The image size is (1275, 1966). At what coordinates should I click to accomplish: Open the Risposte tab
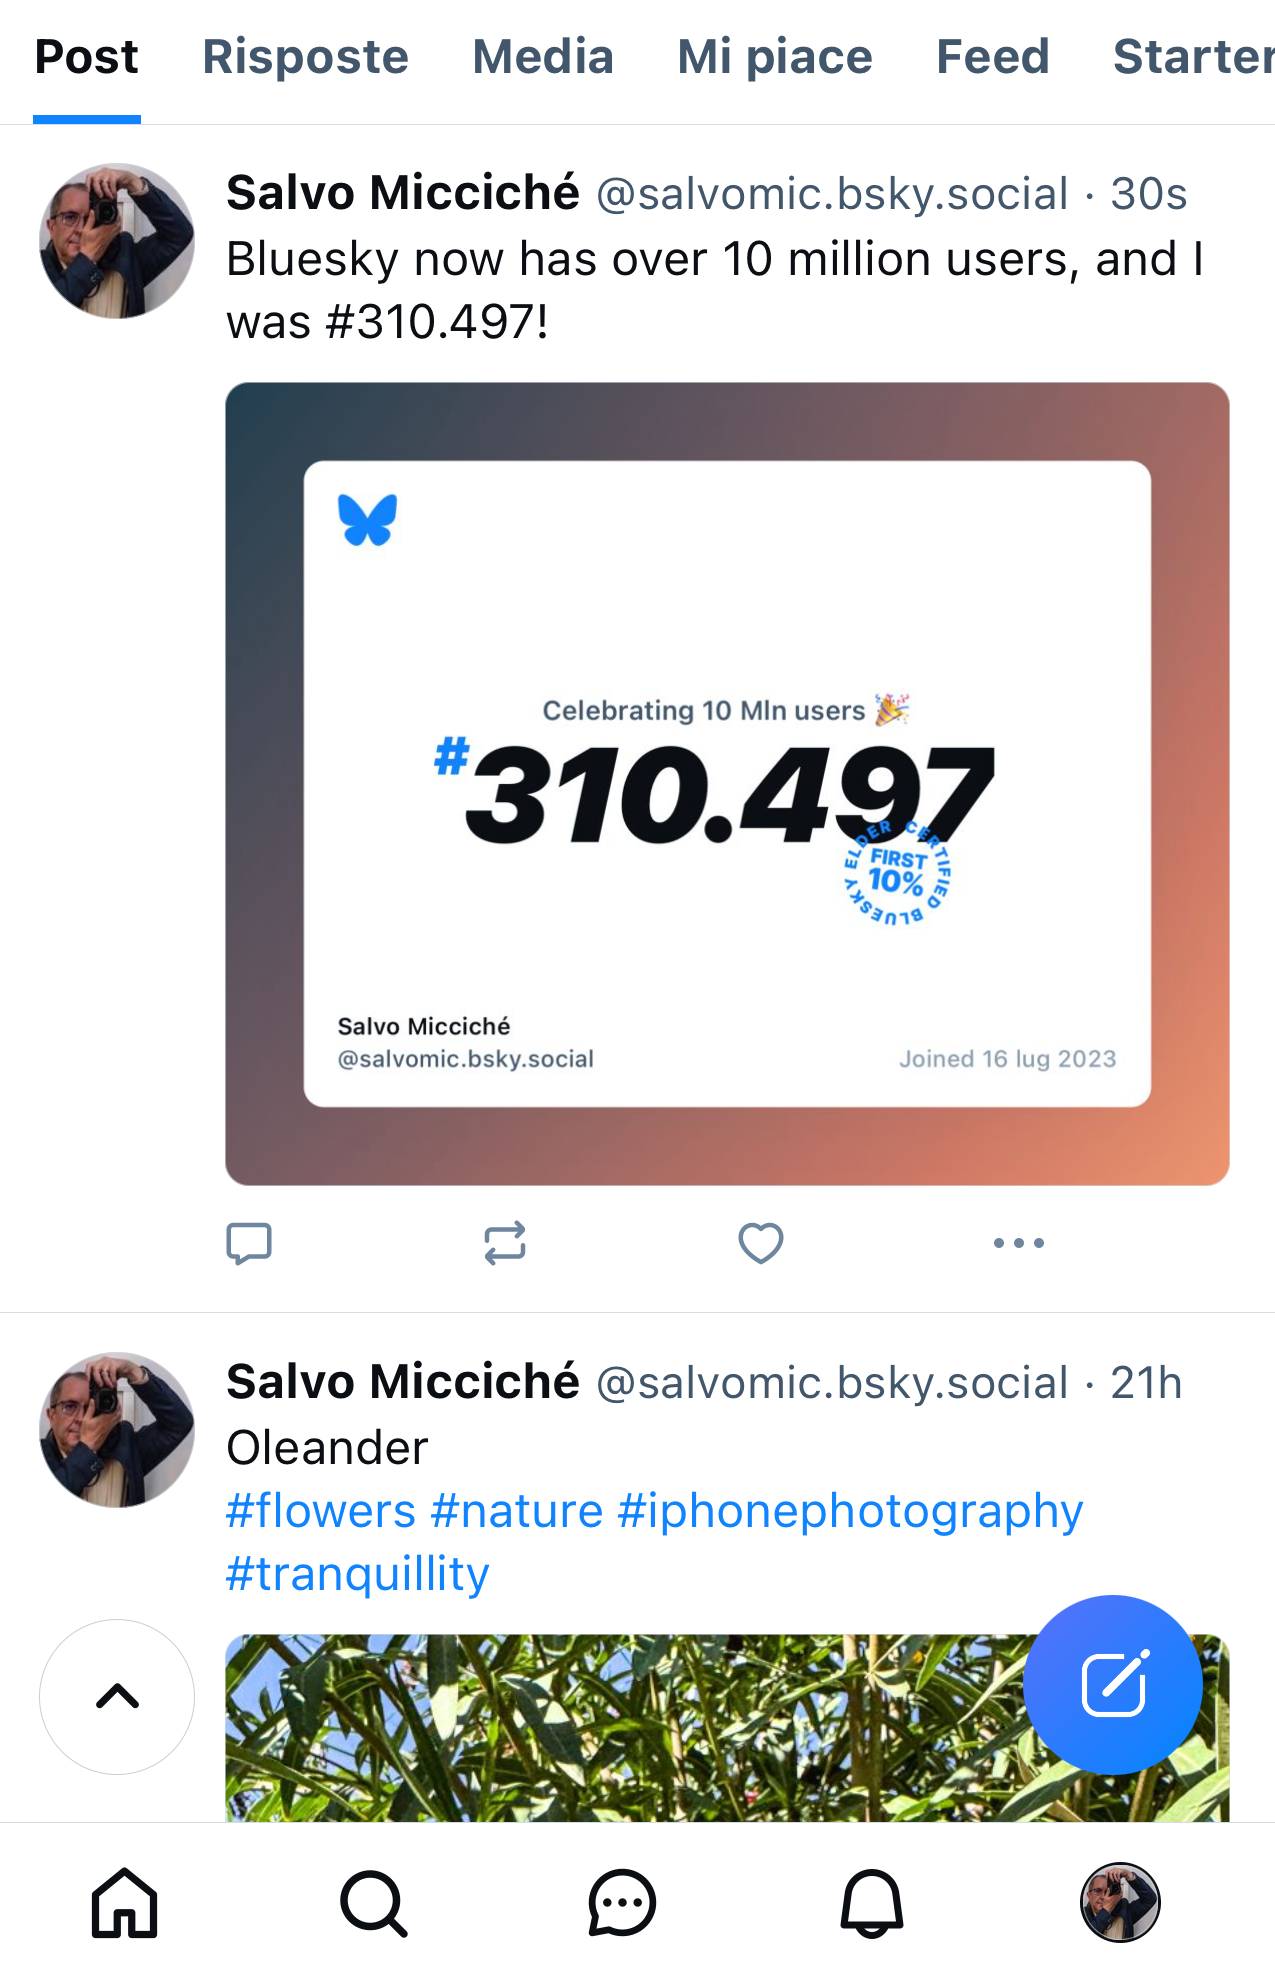pos(304,57)
